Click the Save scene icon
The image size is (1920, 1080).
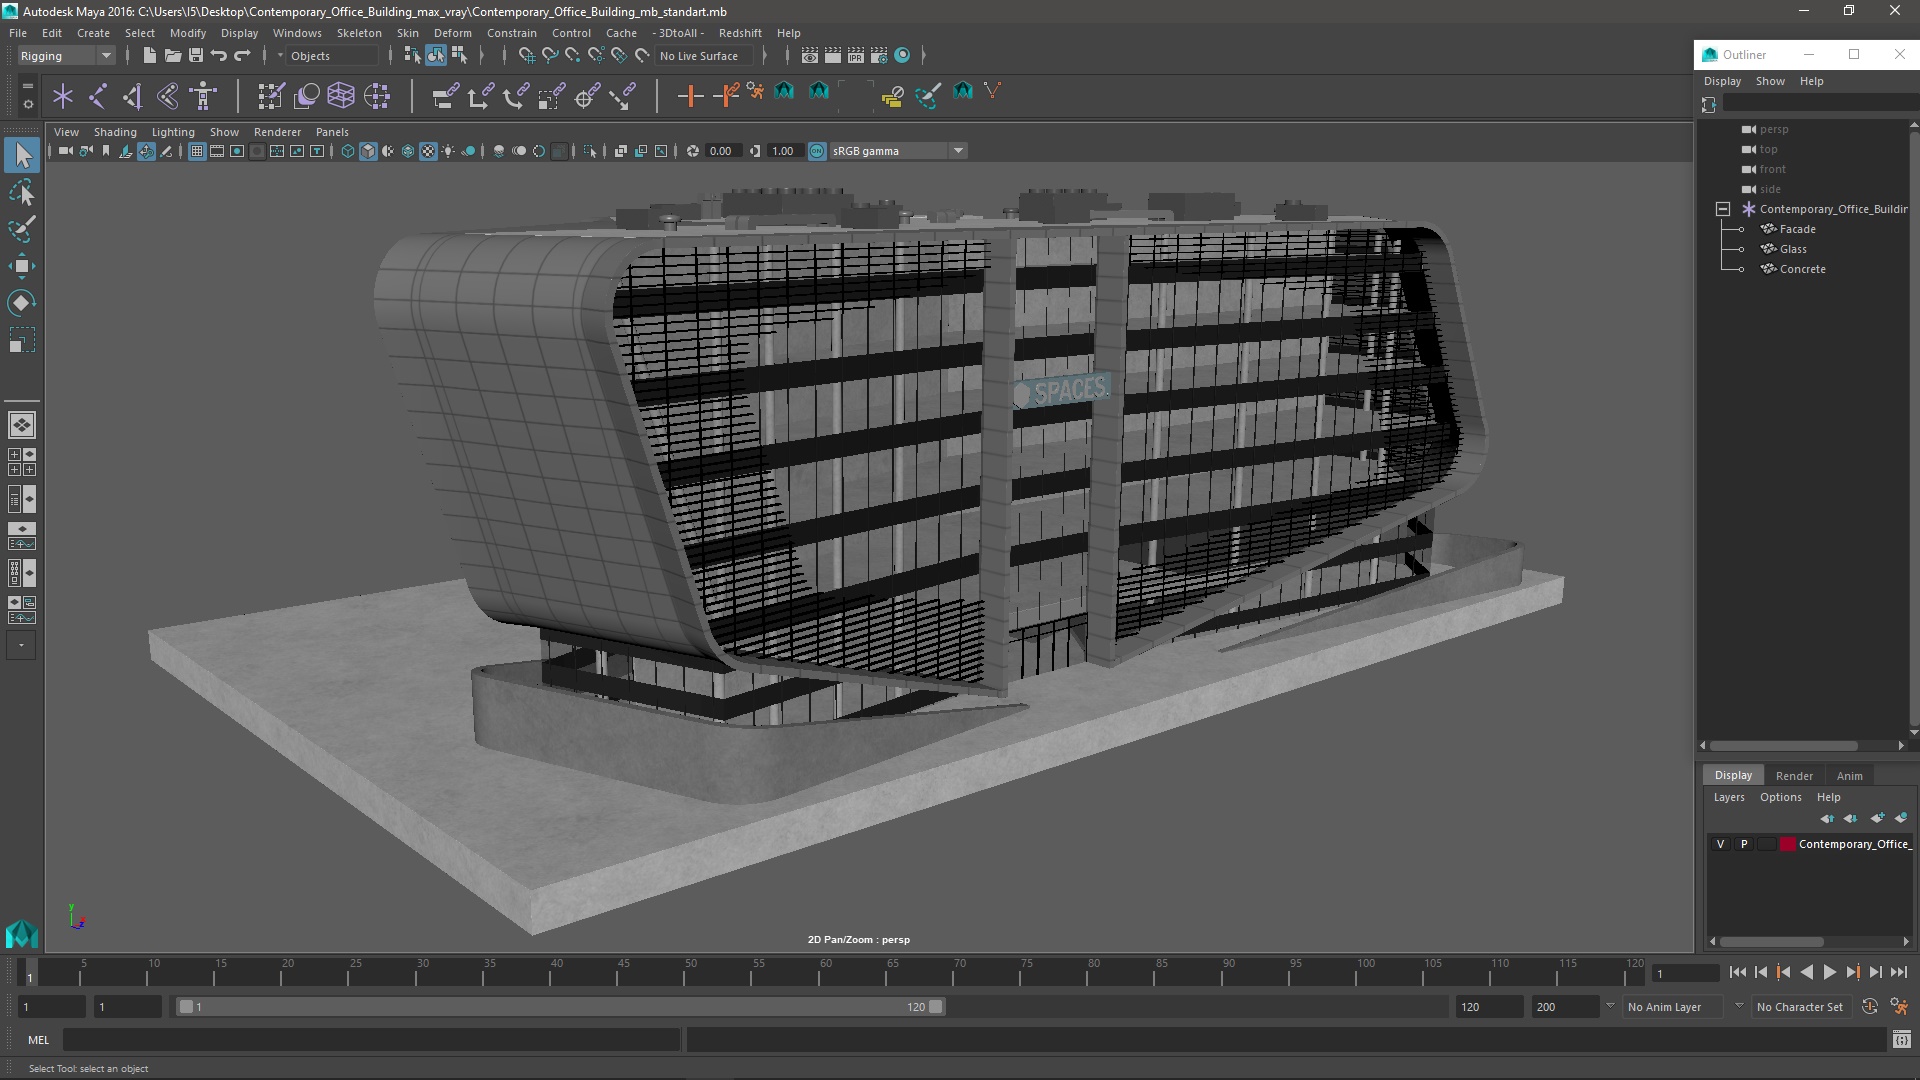(x=196, y=56)
